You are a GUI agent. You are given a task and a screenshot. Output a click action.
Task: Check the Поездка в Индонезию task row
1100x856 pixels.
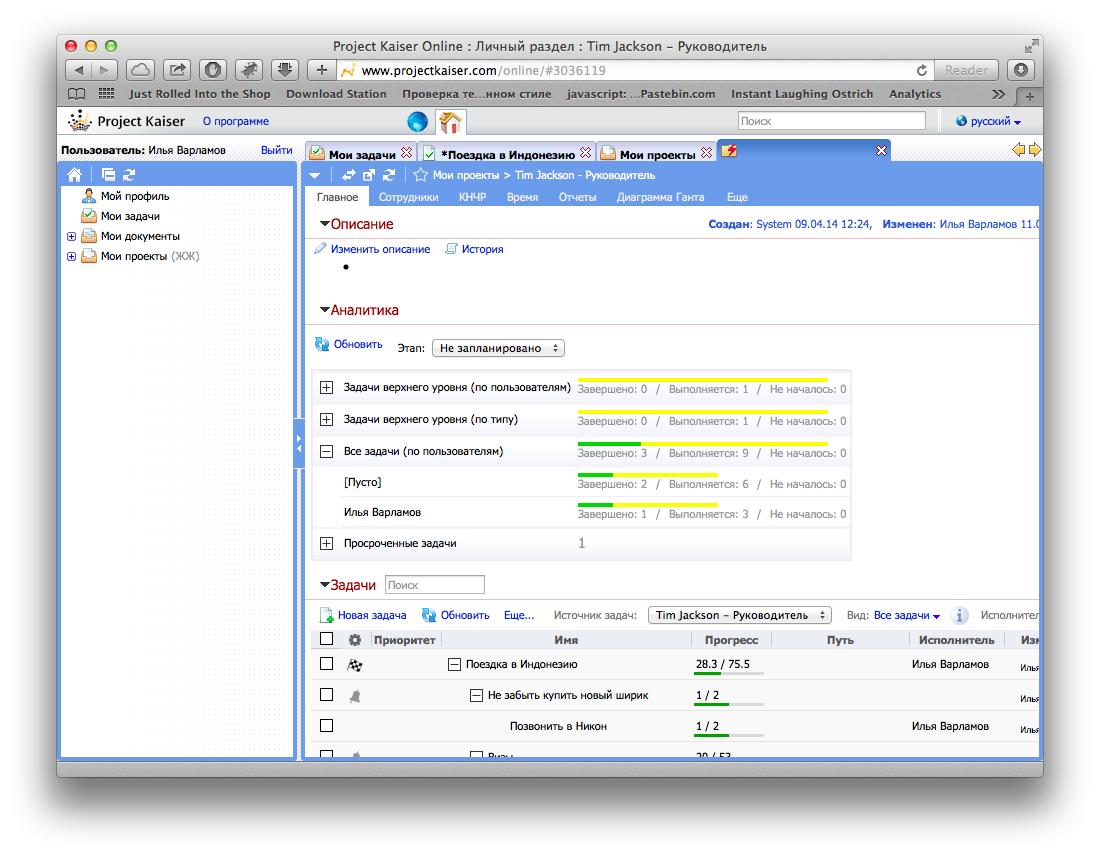pos(326,664)
